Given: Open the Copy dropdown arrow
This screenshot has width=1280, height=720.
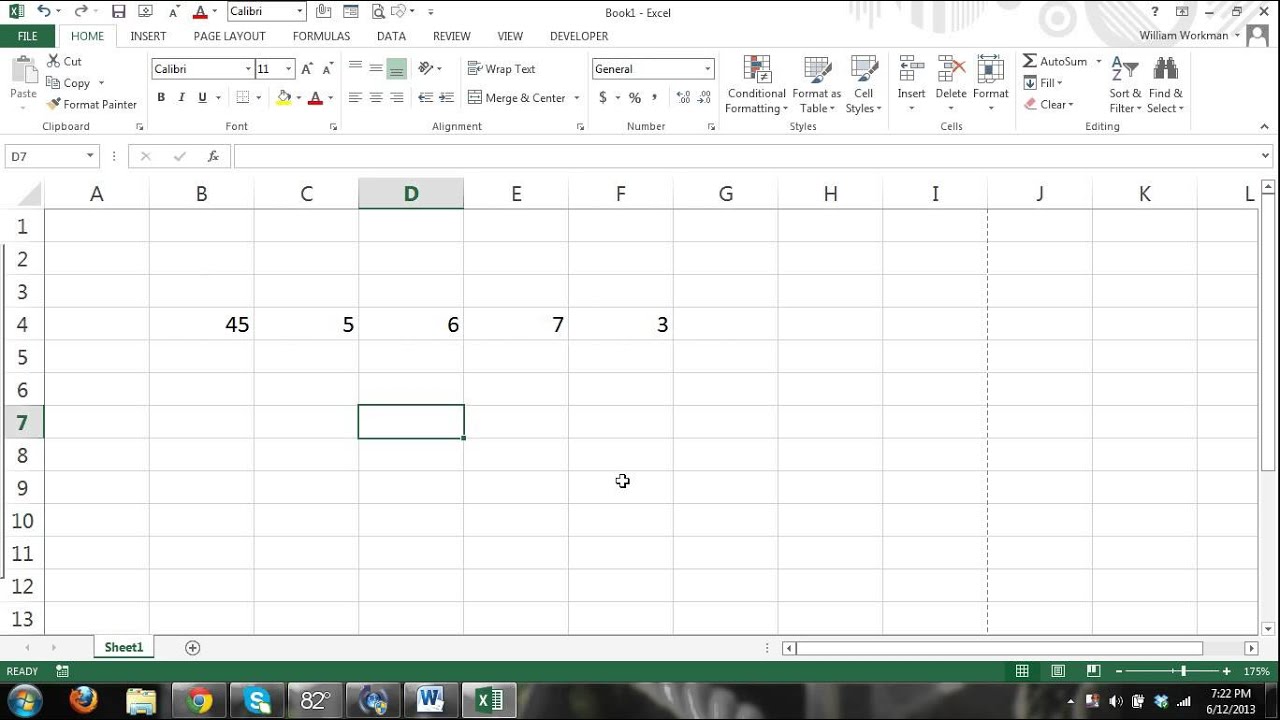Looking at the screenshot, I should tap(100, 83).
